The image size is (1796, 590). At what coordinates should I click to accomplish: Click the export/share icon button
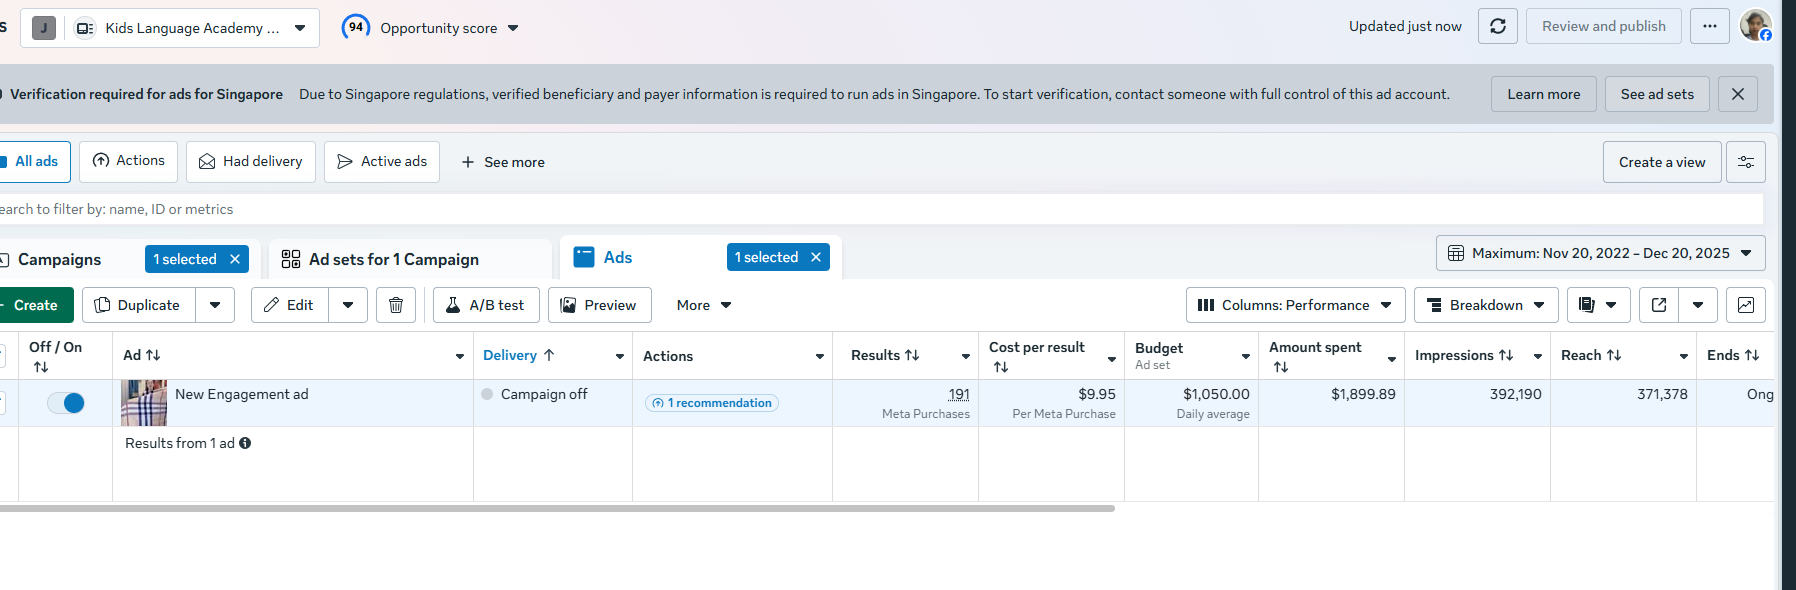[x=1659, y=305]
